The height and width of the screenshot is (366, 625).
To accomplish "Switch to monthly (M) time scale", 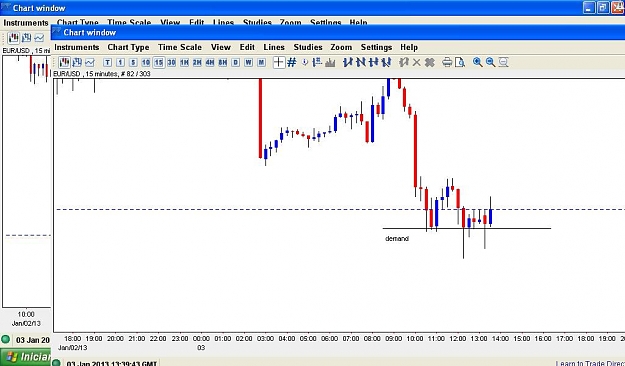I will click(261, 62).
